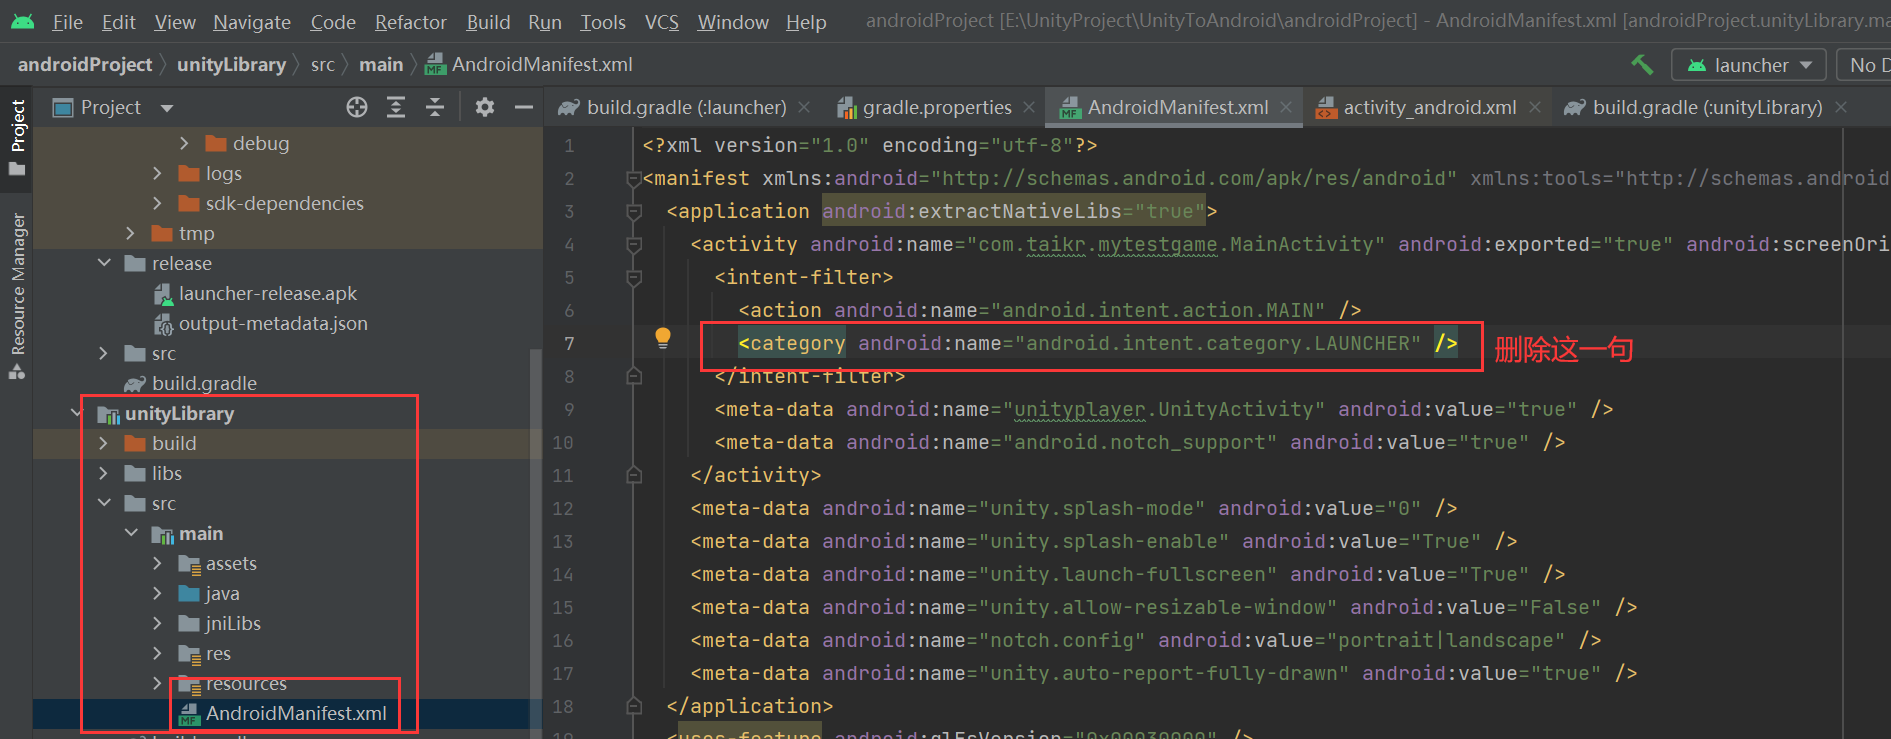1891x739 pixels.
Task: Select the jniLibs folder
Action: click(233, 624)
